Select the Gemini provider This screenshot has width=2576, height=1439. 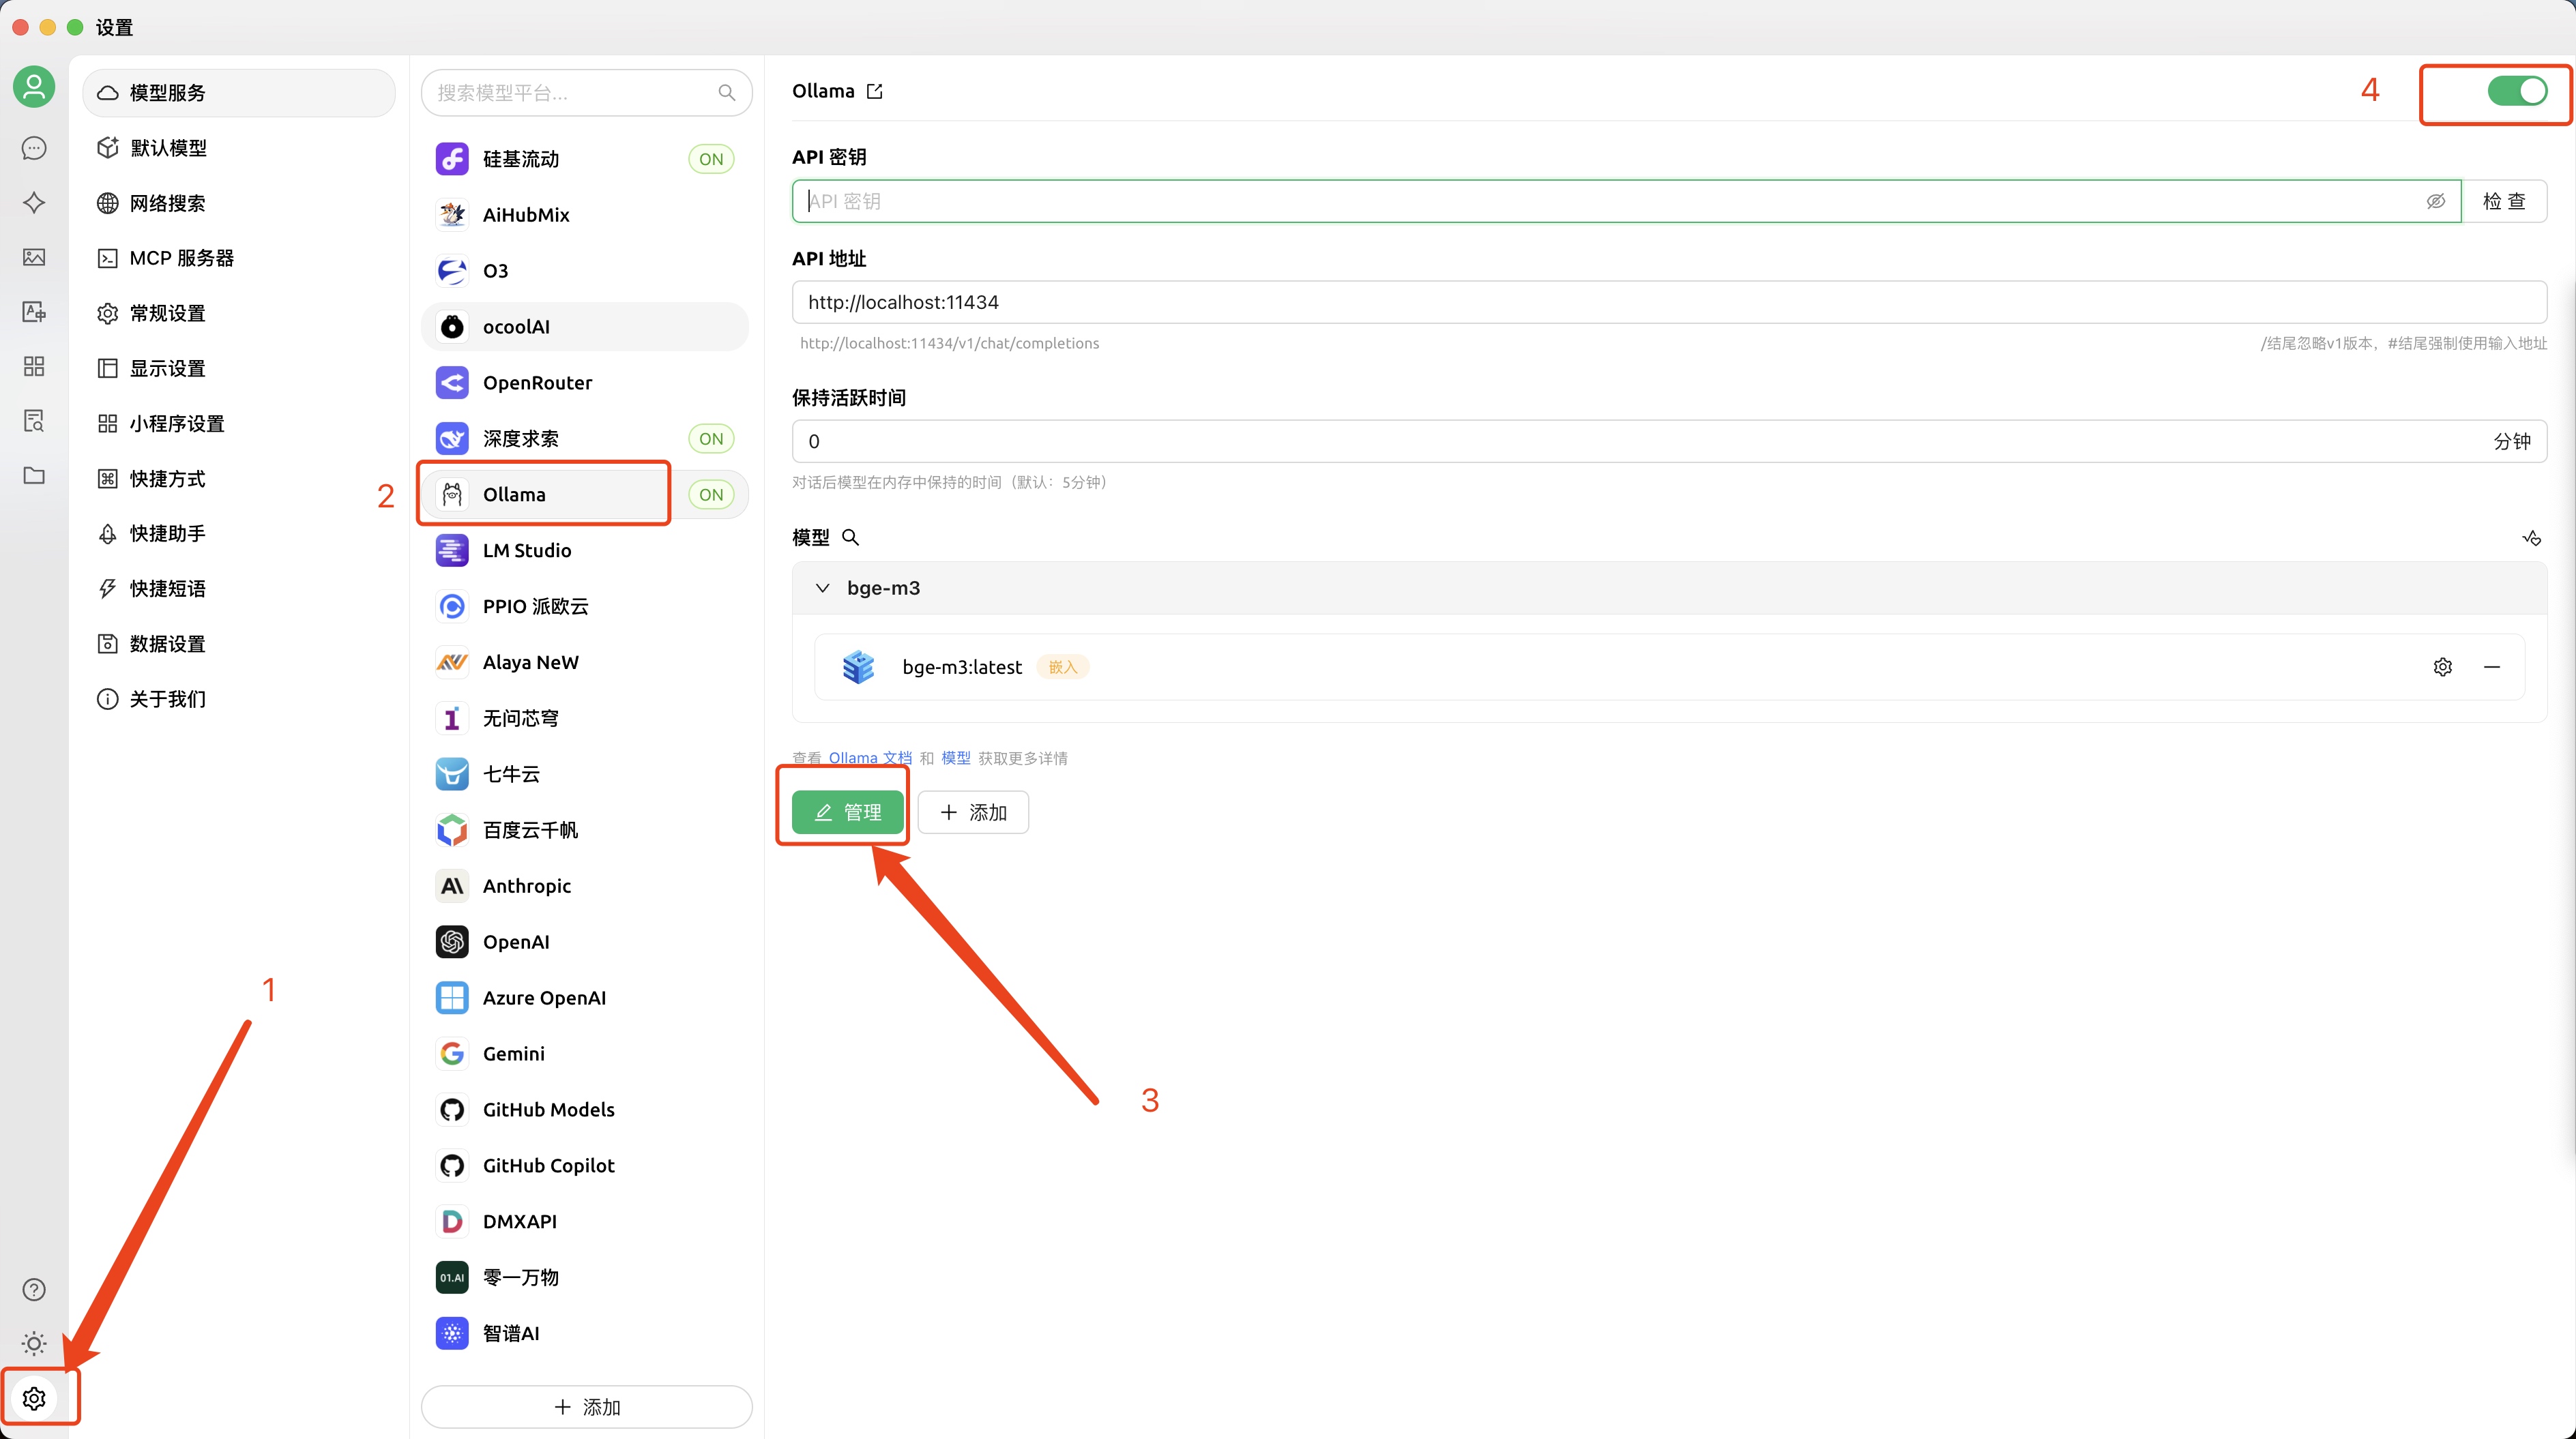pos(585,1054)
